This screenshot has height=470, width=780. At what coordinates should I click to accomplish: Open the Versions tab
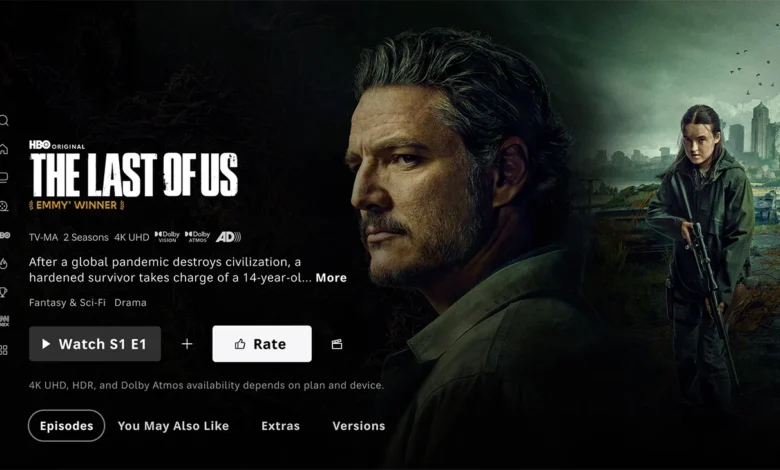pos(359,426)
